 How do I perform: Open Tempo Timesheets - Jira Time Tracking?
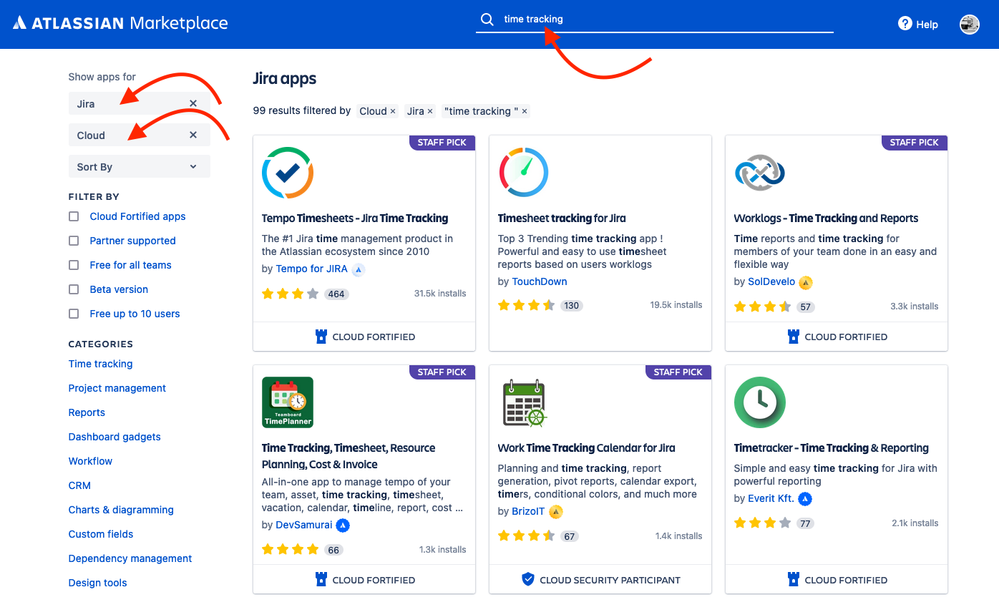click(355, 218)
